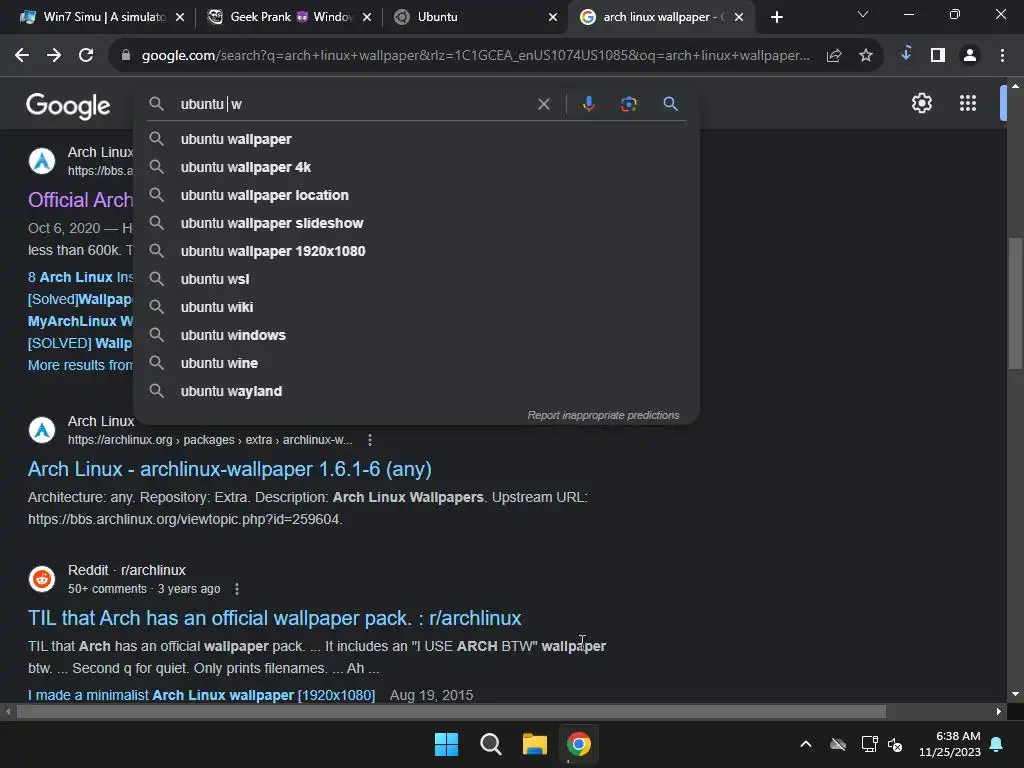
Task: Click '8 Arch Linux' sub-link
Action: (x=80, y=278)
